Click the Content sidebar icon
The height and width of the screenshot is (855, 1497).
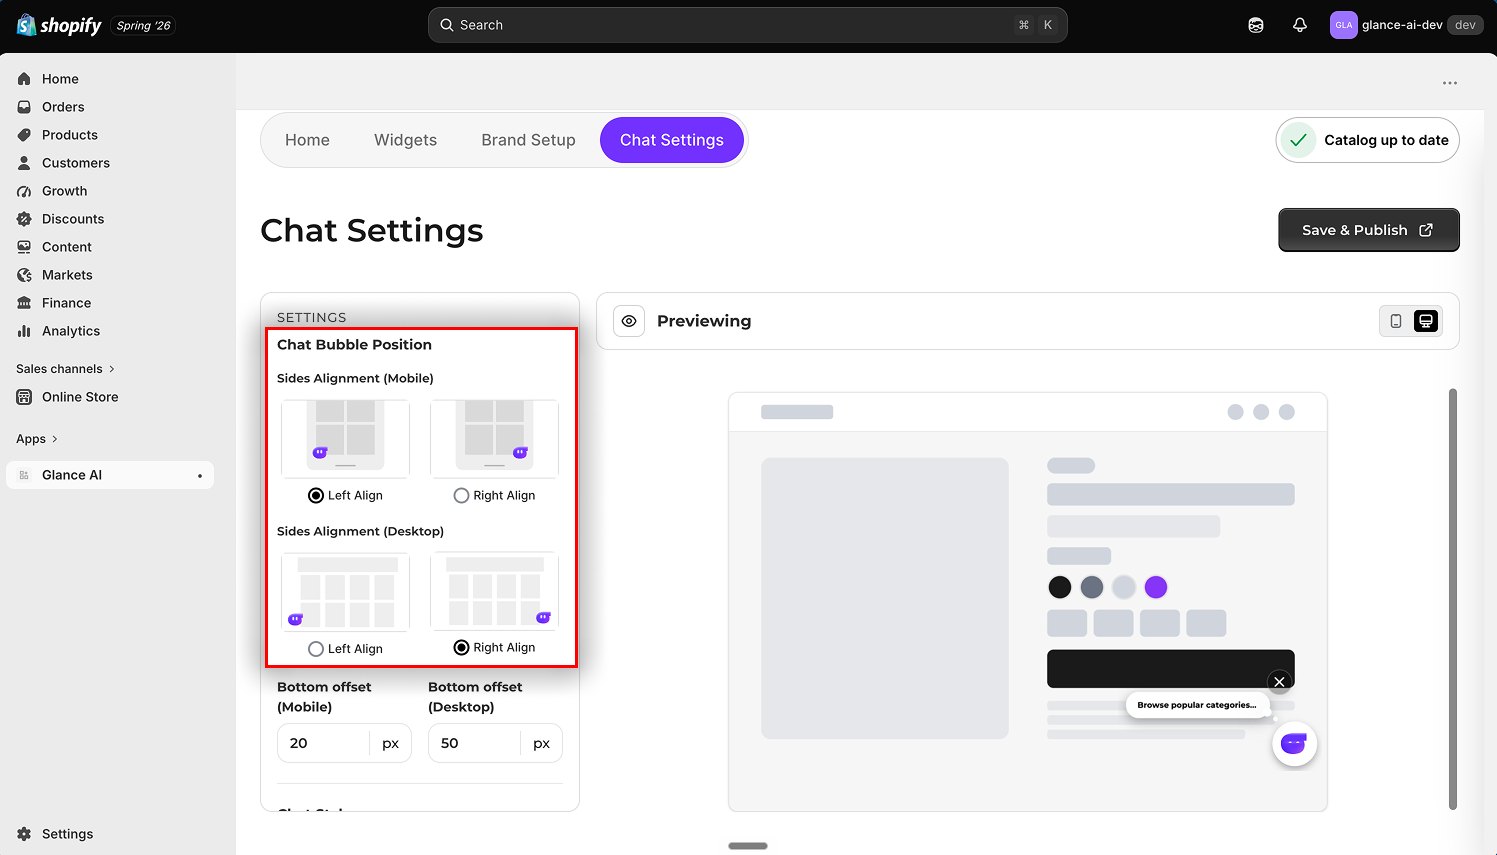tap(24, 247)
